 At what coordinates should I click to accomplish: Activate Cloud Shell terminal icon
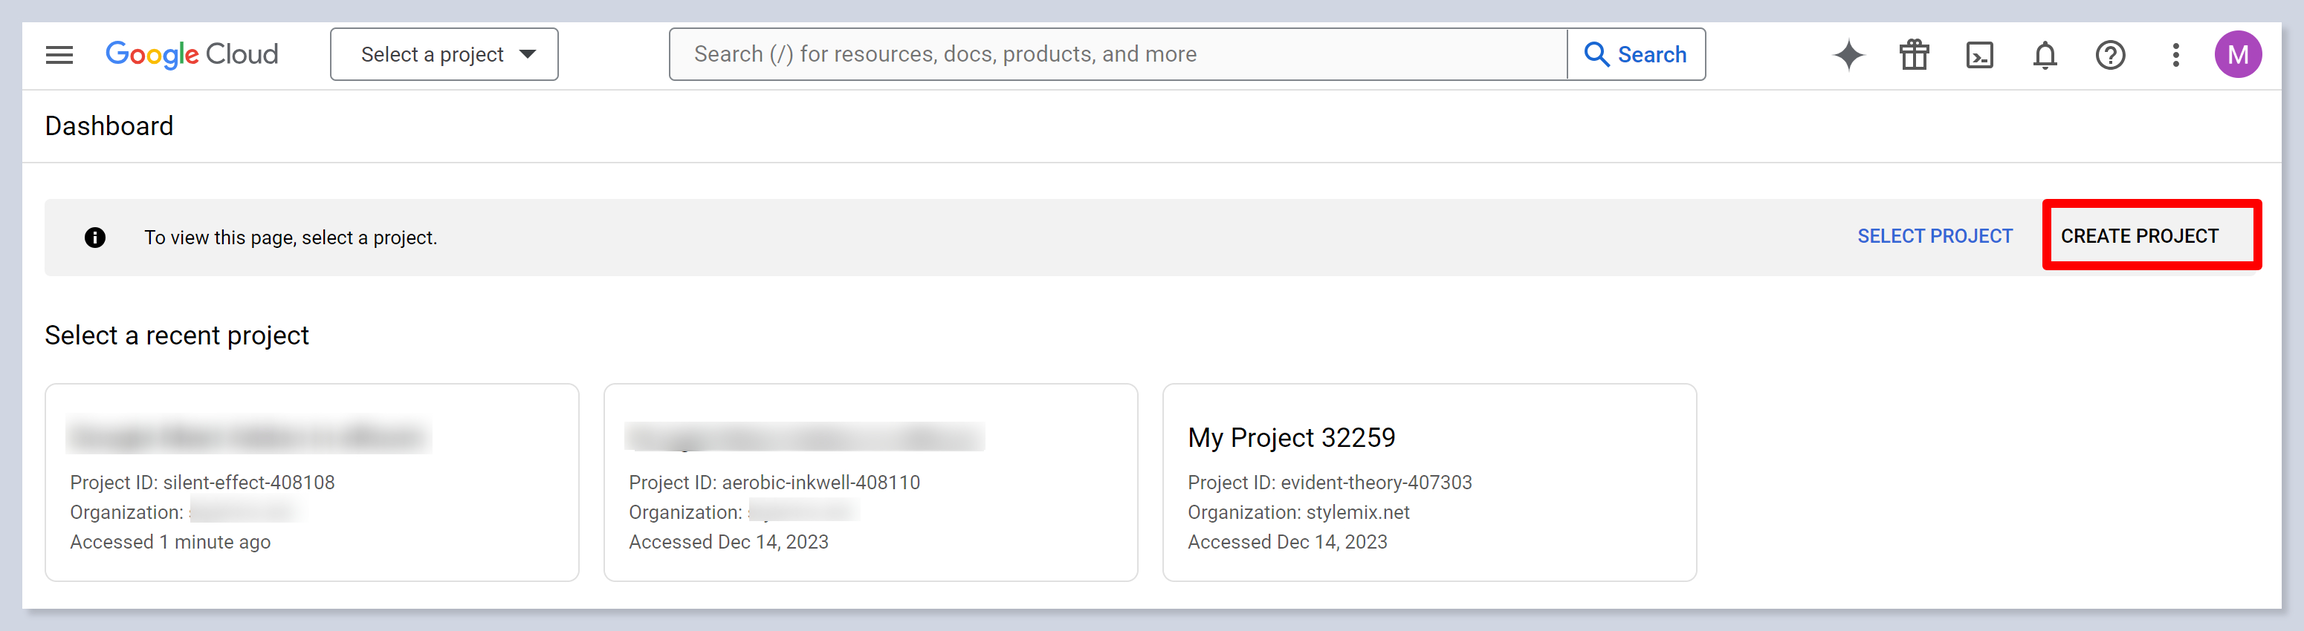point(1979,55)
